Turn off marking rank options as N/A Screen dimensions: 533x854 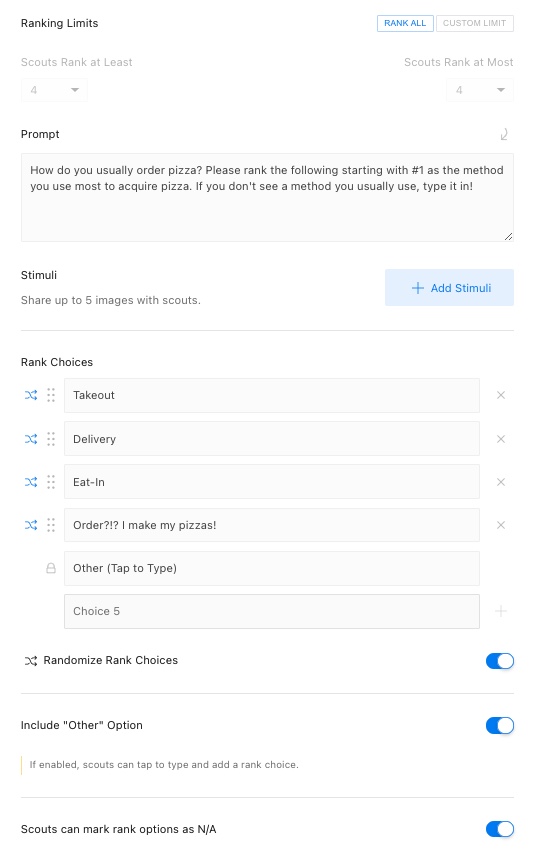pos(500,829)
